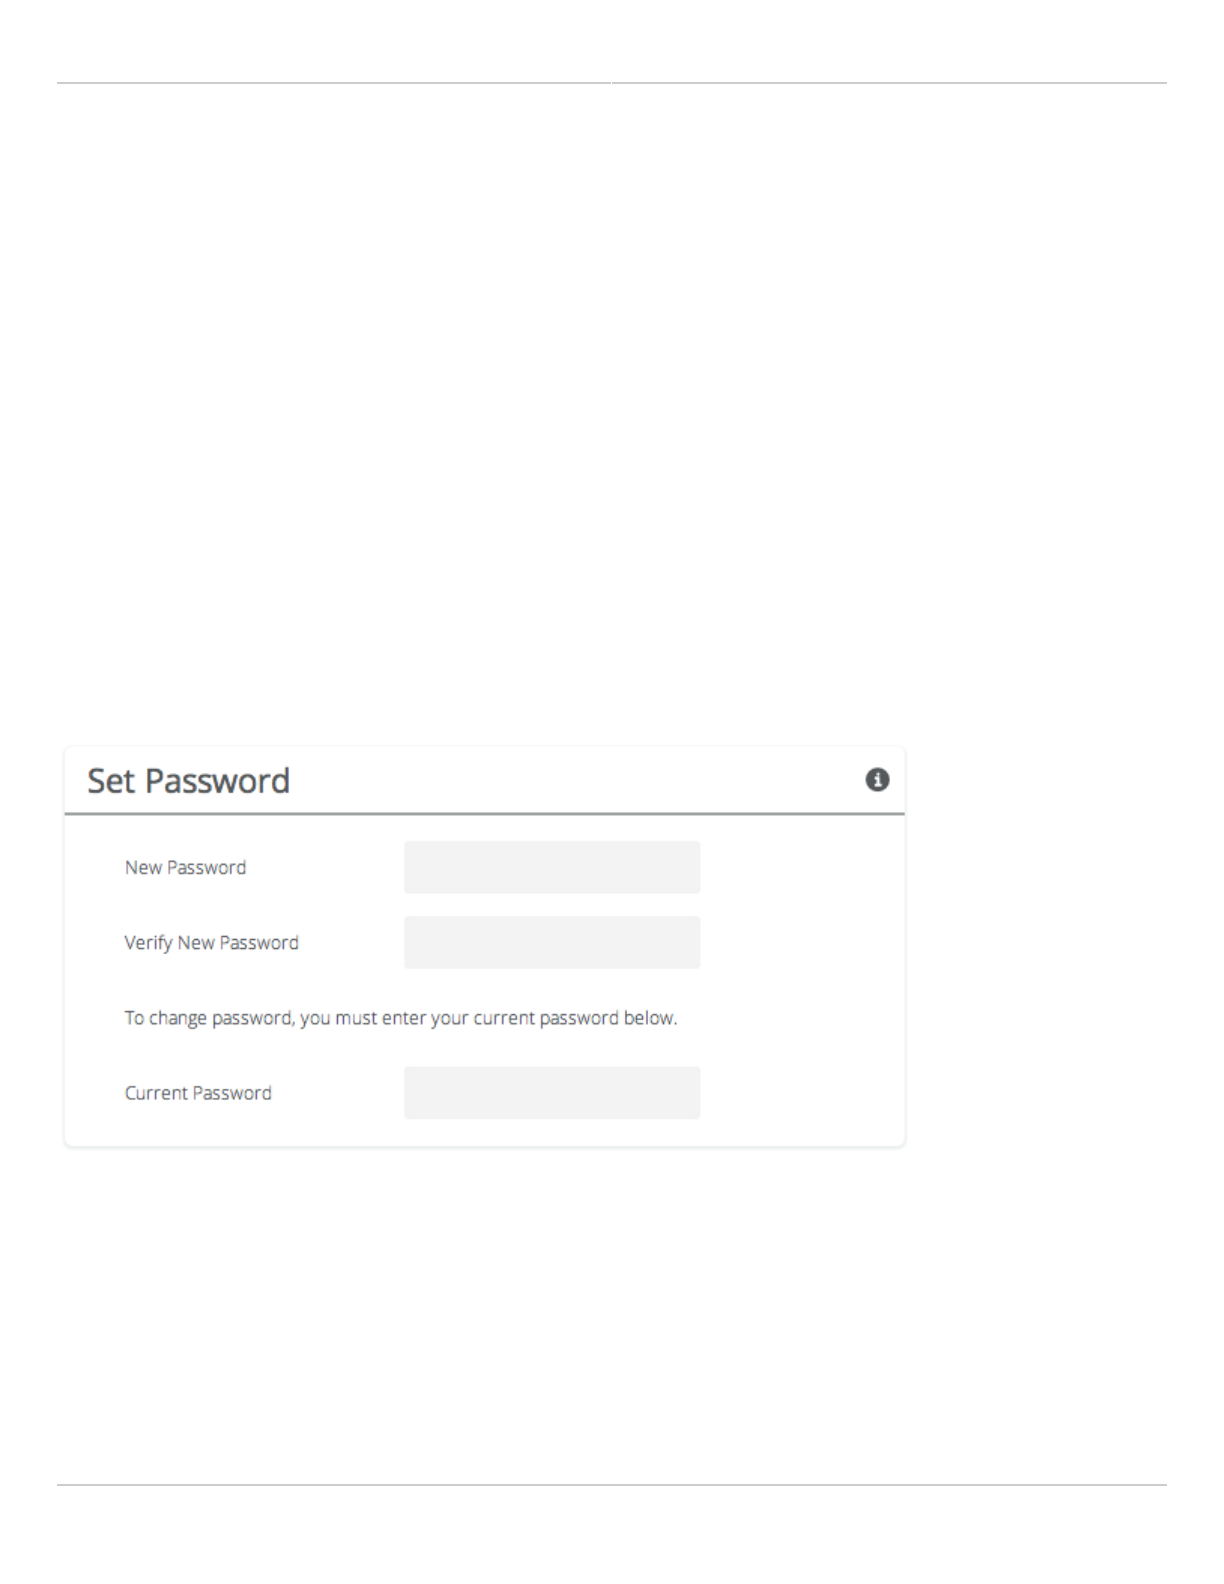The image size is (1224, 1584).
Task: Focus the New Password input field
Action: tap(552, 867)
